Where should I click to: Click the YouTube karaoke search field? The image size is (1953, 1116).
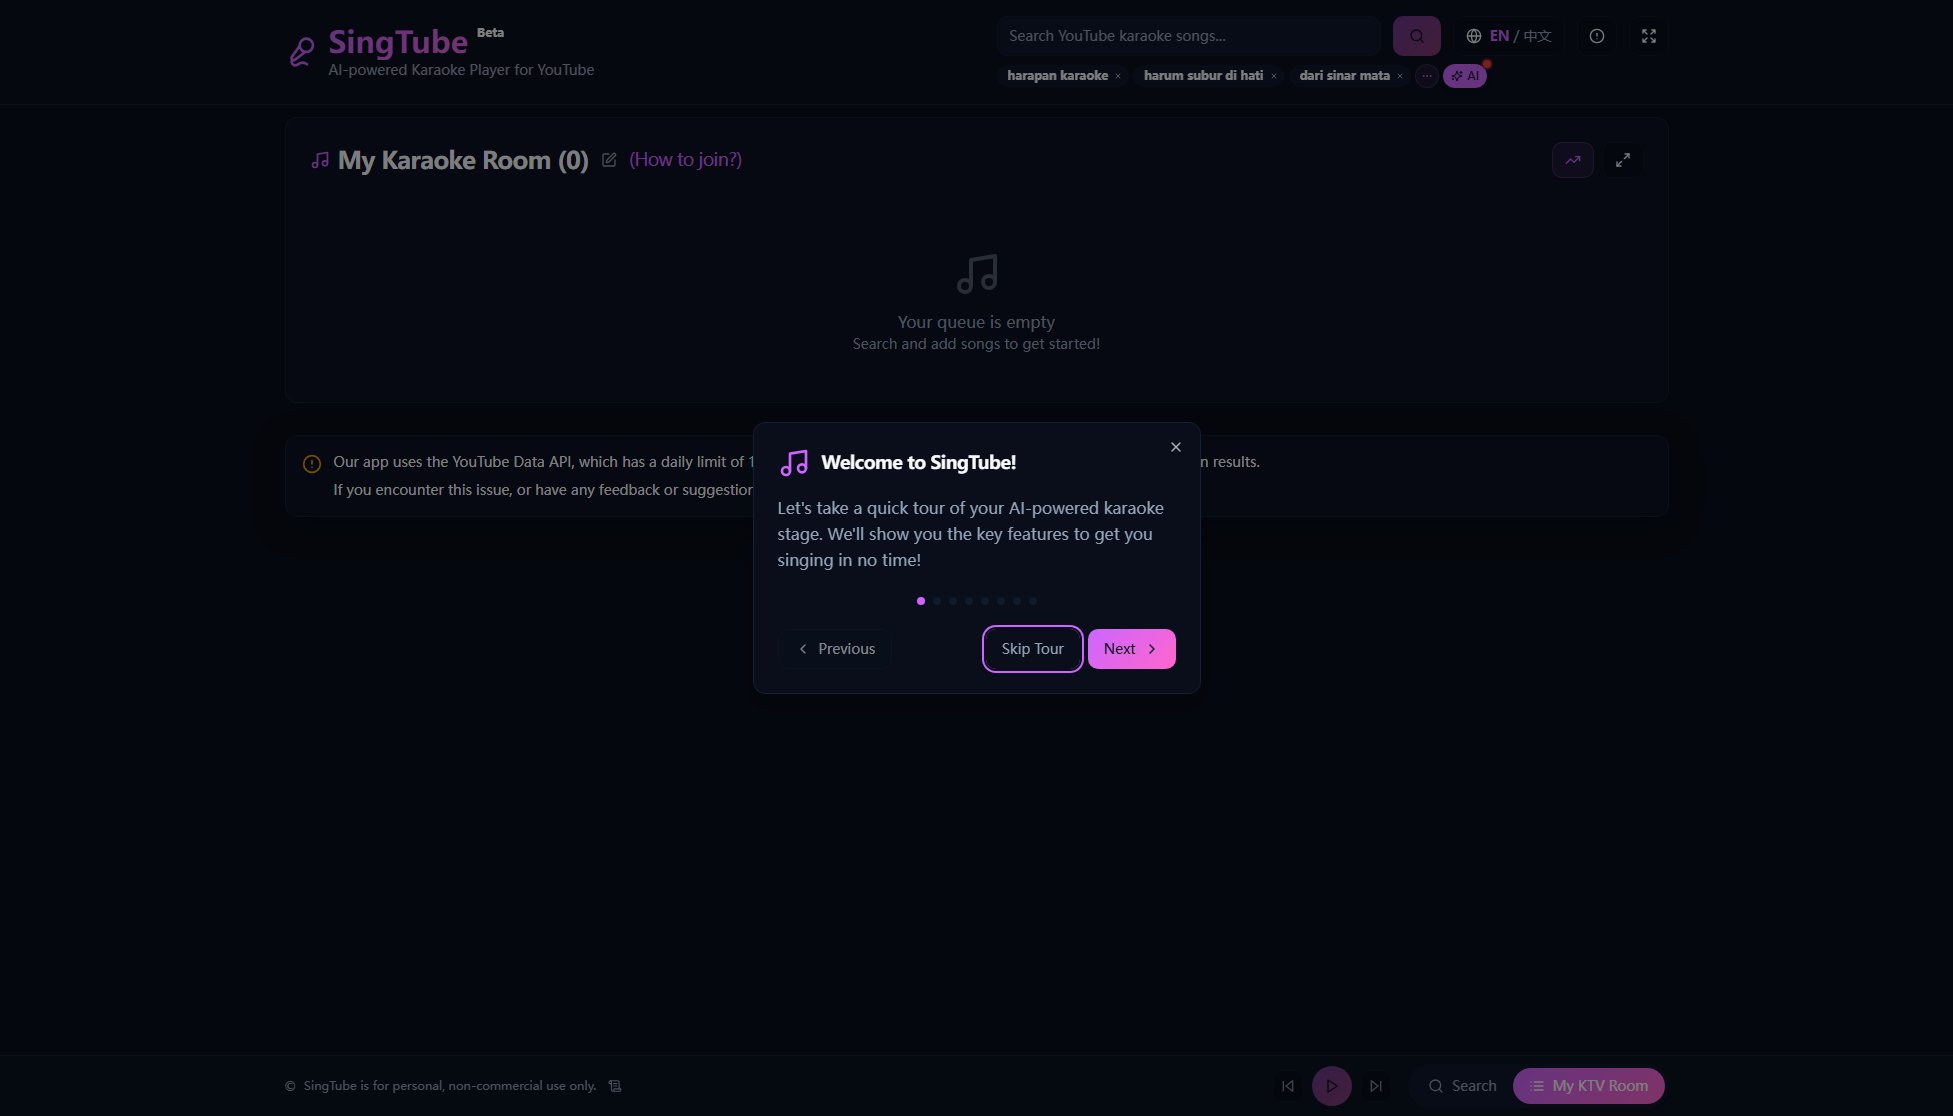pyautogui.click(x=1188, y=35)
